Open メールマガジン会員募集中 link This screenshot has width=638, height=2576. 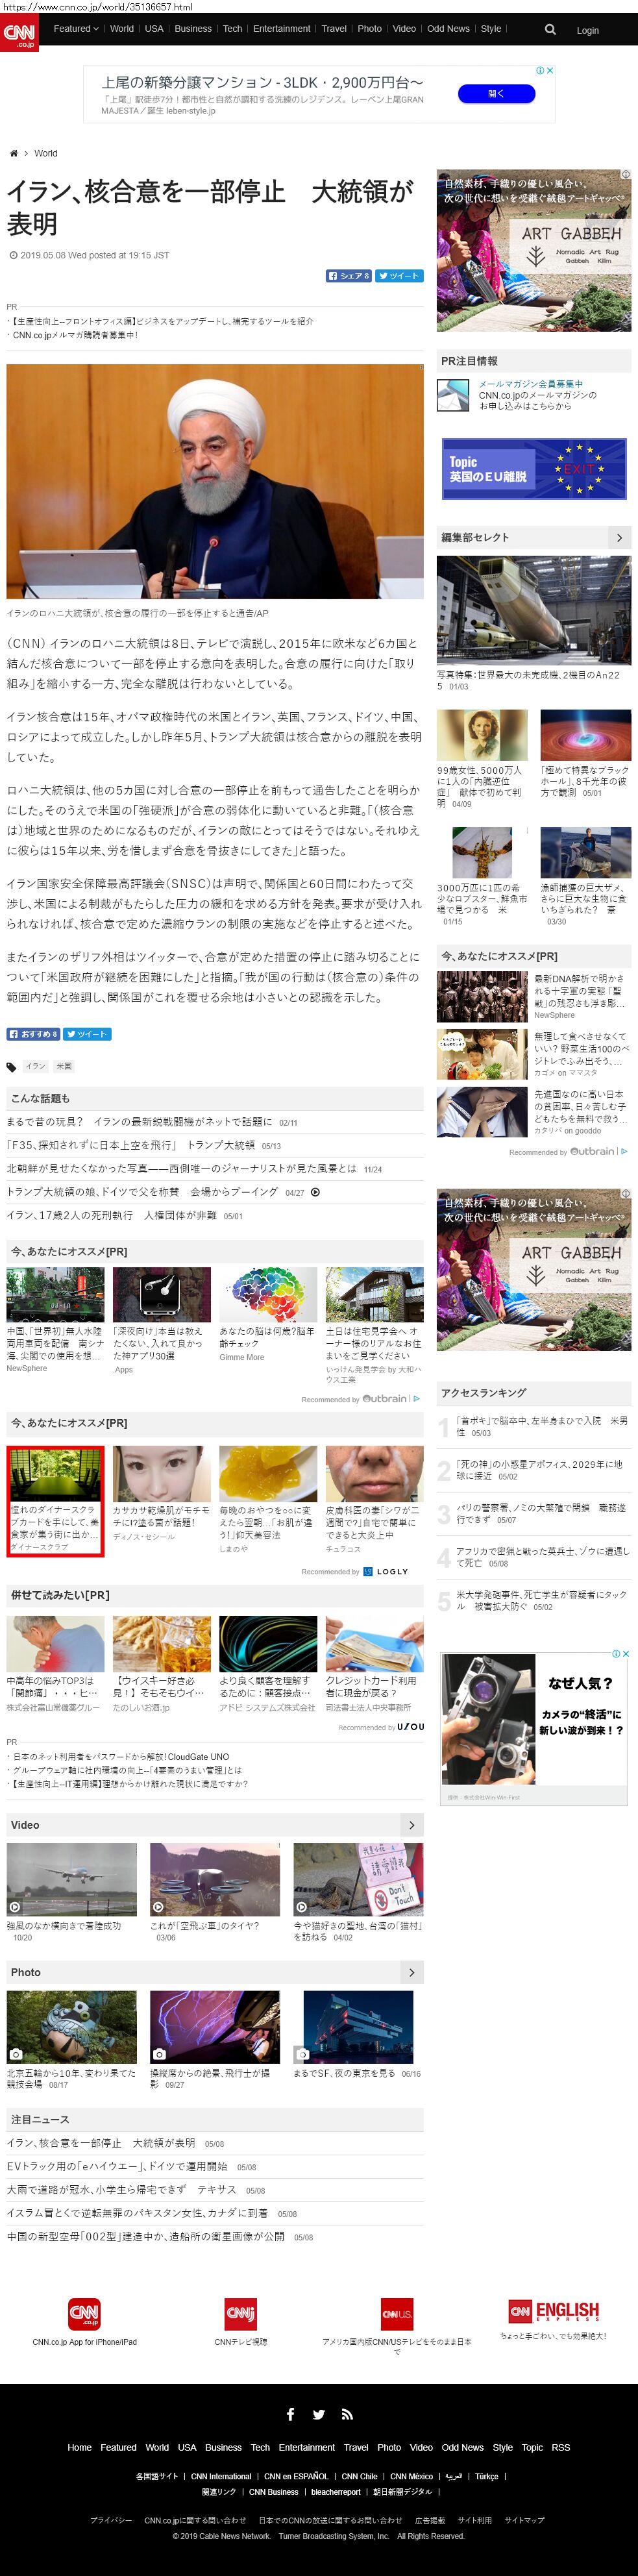[x=531, y=384]
